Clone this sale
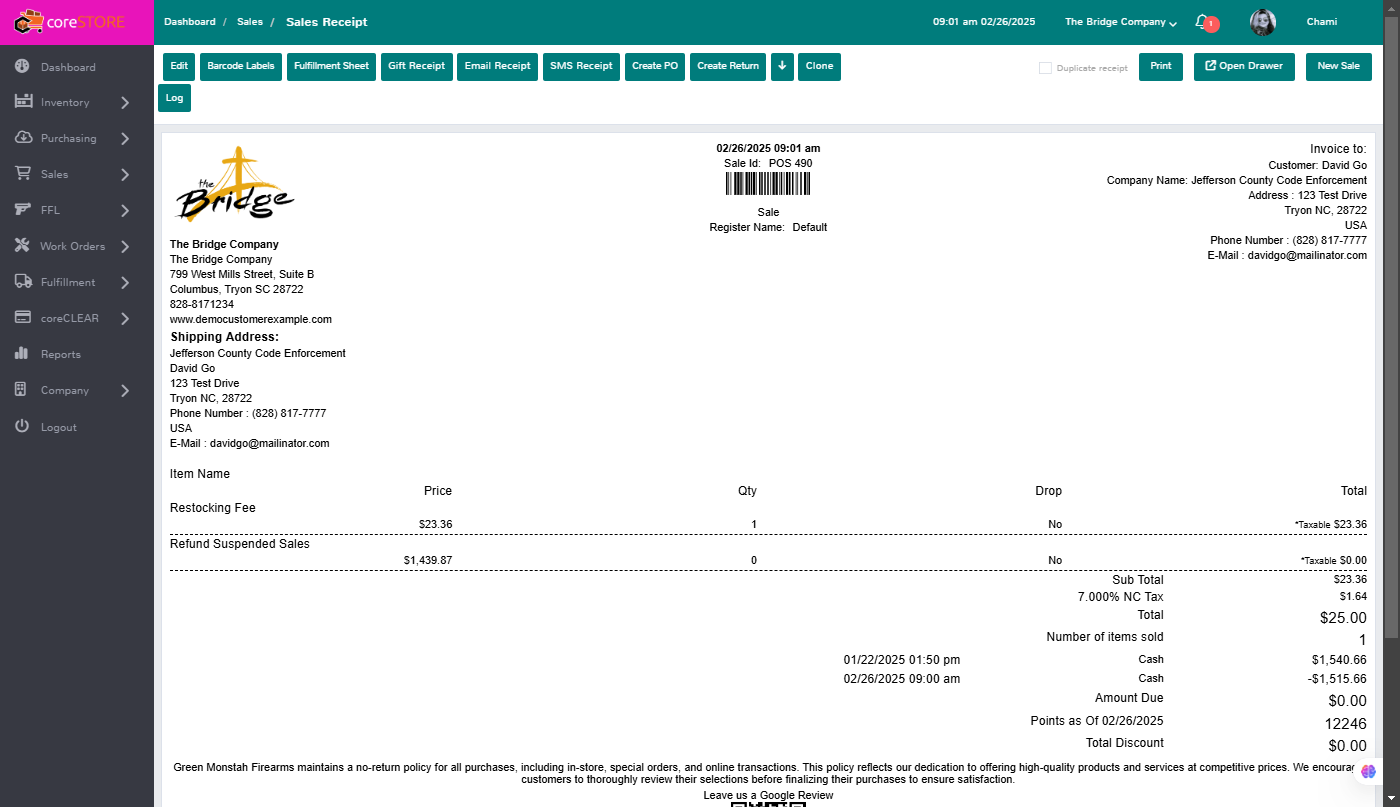 (x=819, y=67)
